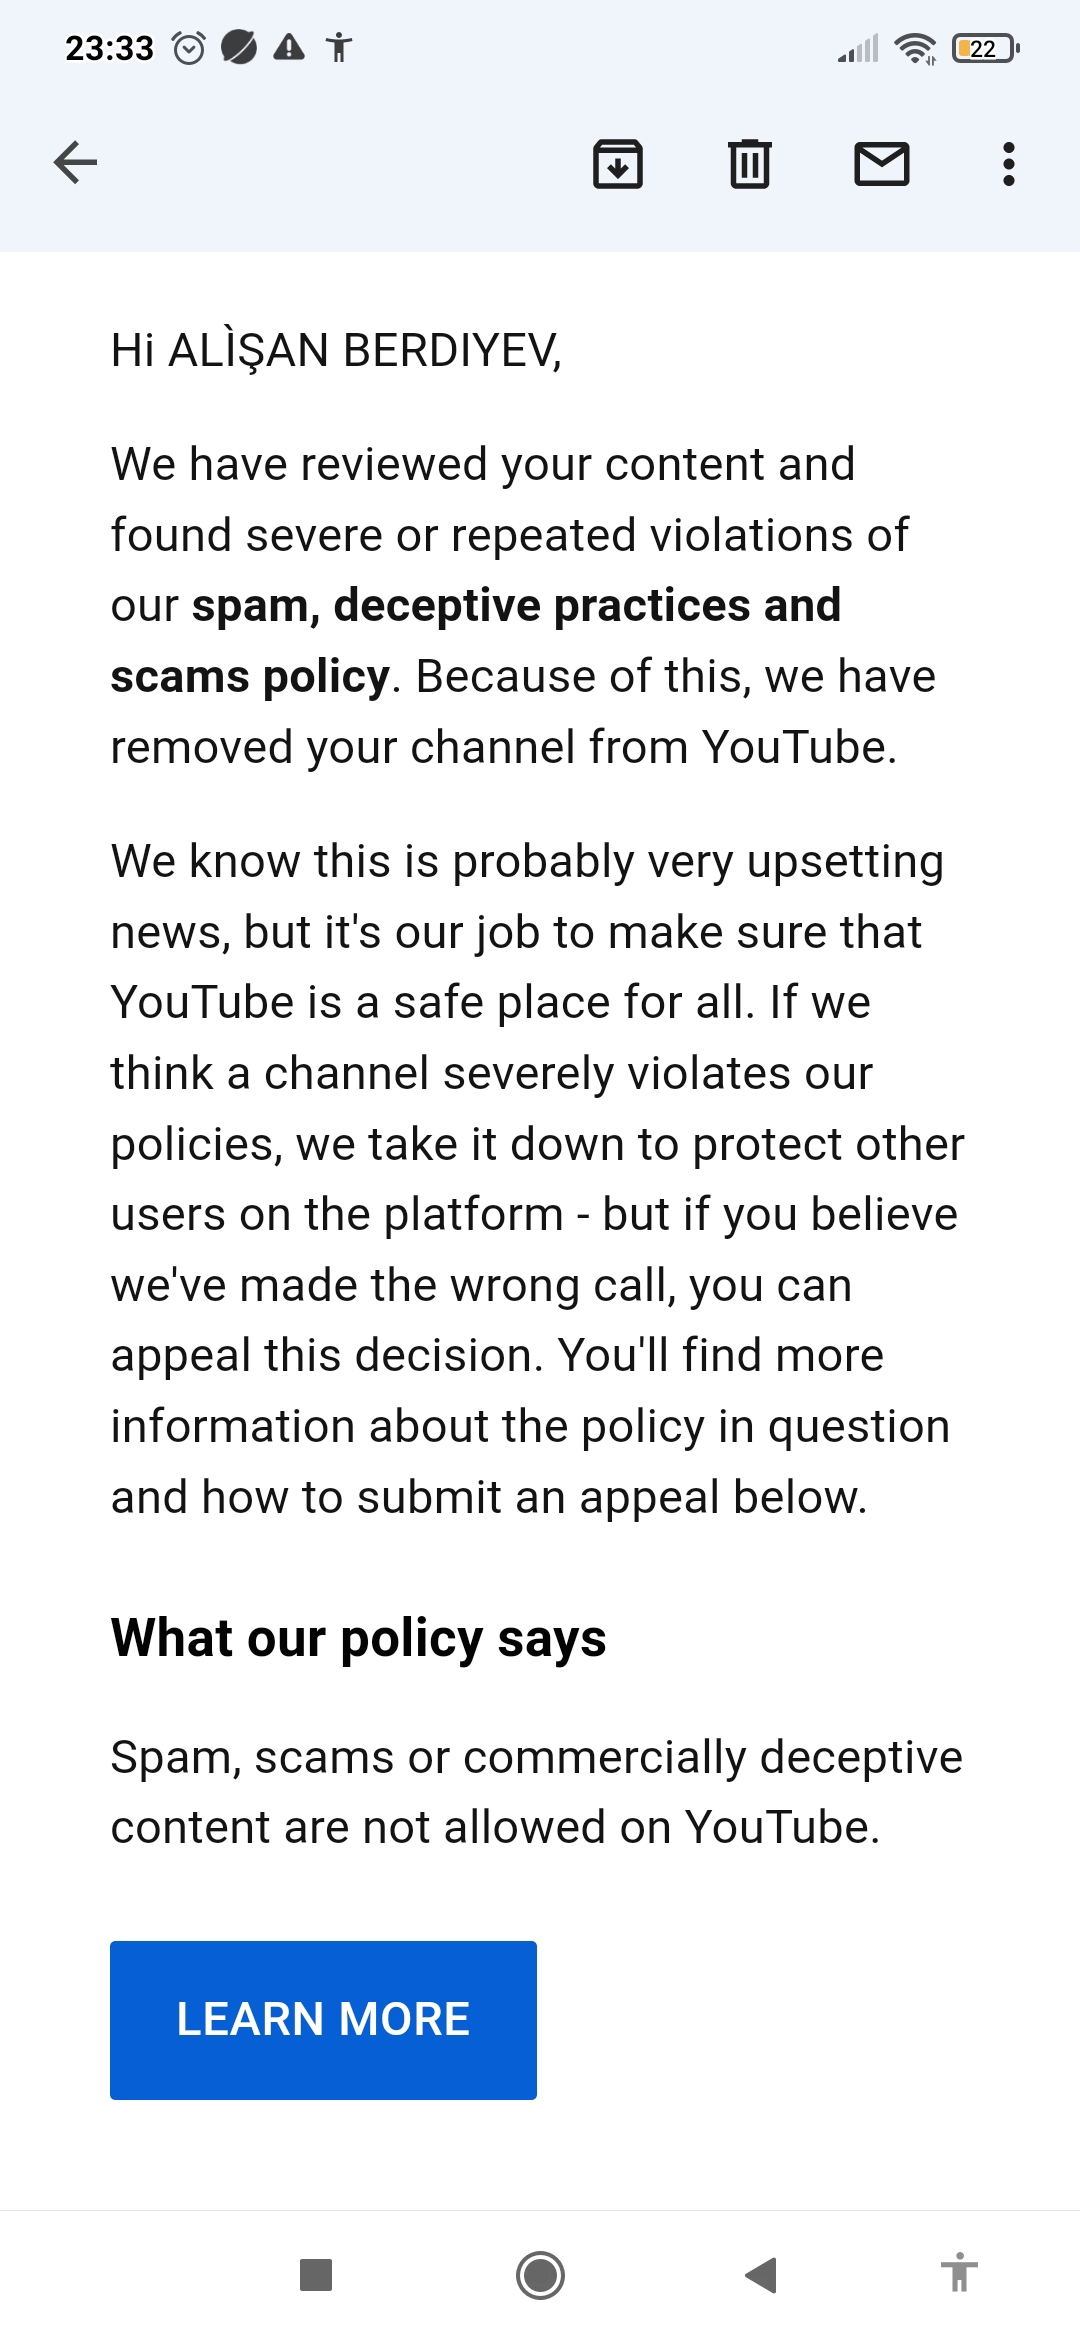
Task: Tap the battery indicator showing 22
Action: click(x=986, y=48)
